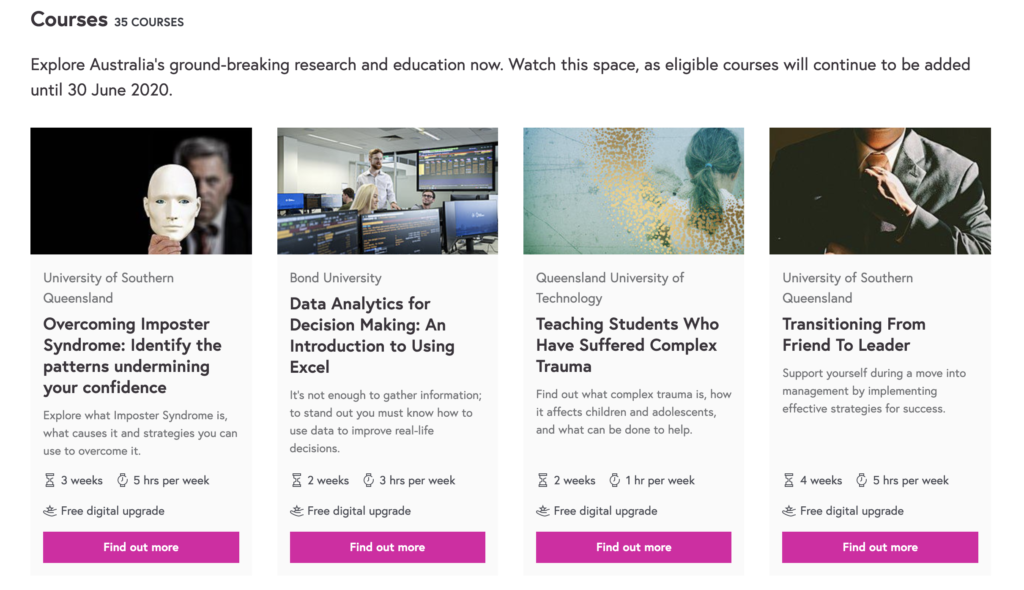Open Transitioning From Friend To Leader title
Image resolution: width=1024 pixels, height=590 pixels.
click(x=854, y=335)
